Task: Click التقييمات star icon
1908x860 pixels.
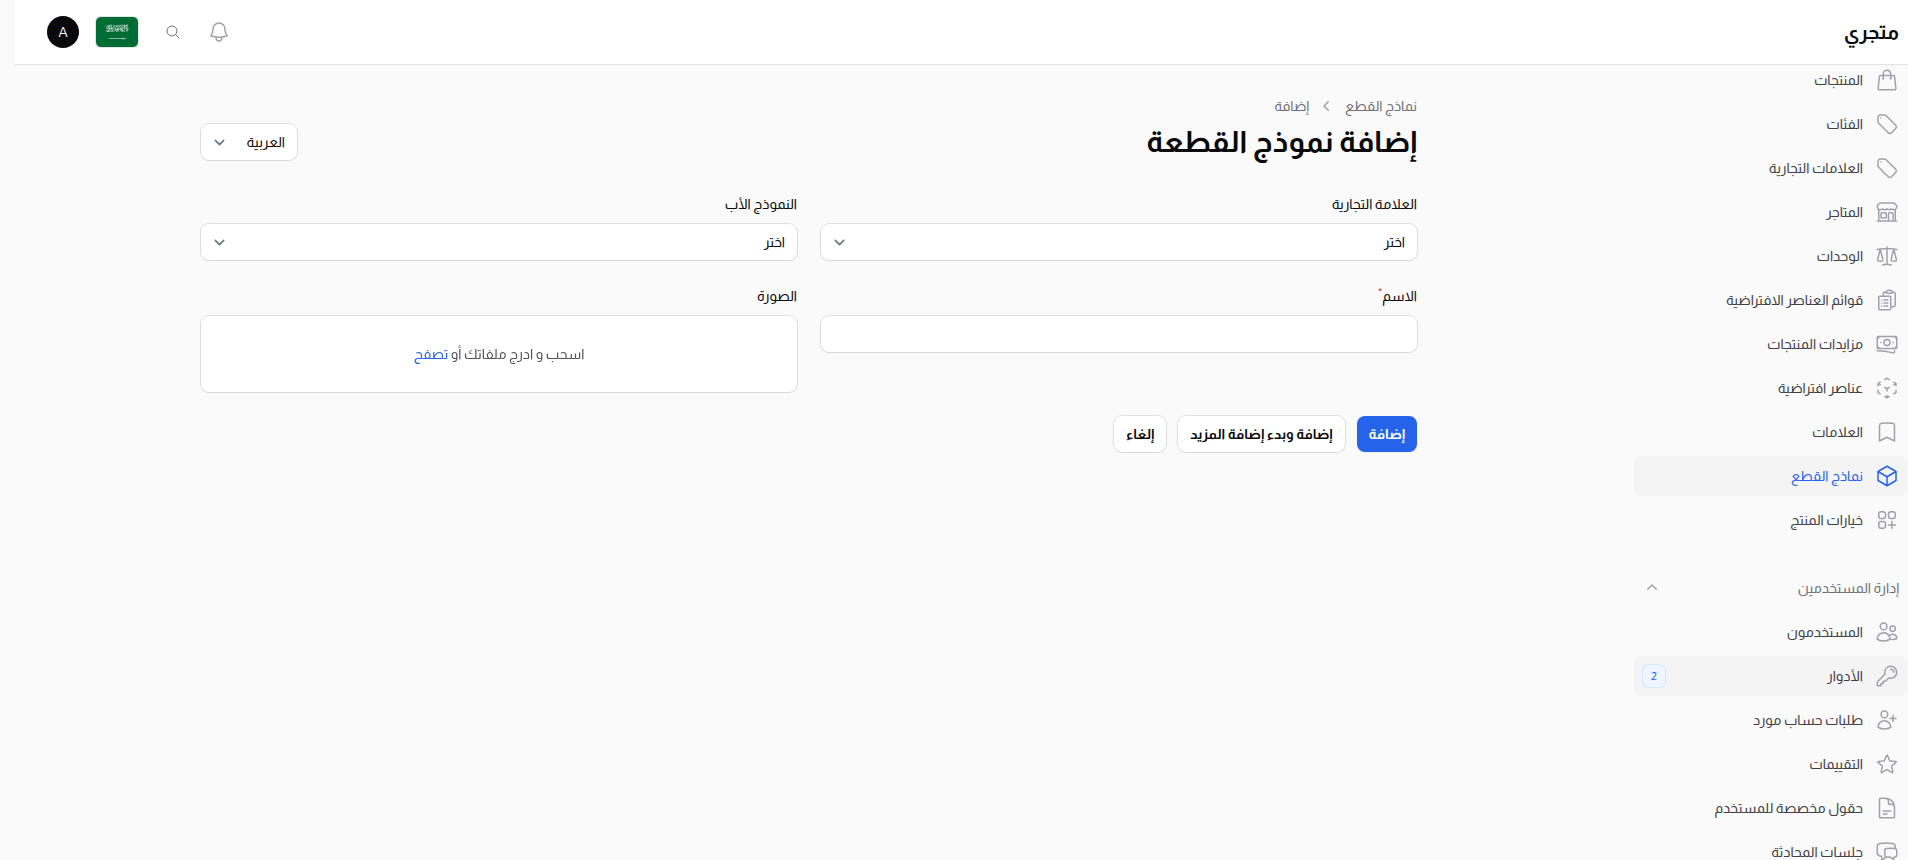Action: [1887, 764]
